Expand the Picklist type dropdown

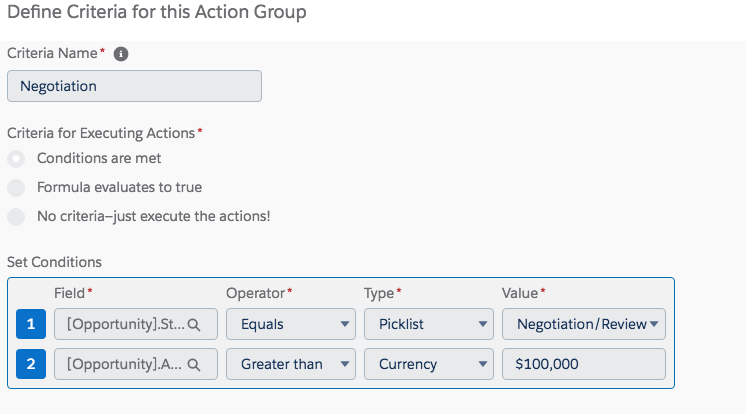pyautogui.click(x=428, y=324)
